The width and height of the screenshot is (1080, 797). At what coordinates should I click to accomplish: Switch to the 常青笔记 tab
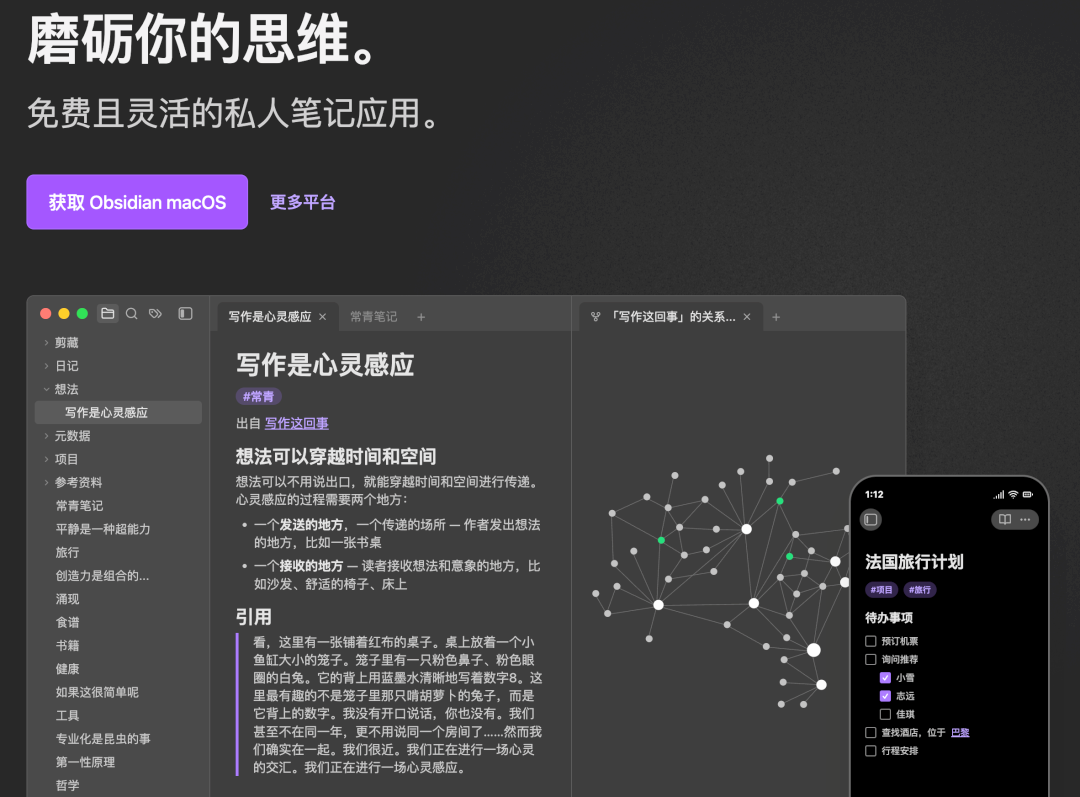(x=373, y=317)
